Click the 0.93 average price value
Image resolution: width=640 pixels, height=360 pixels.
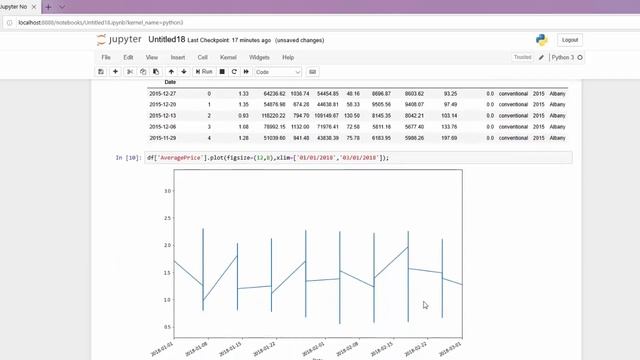coord(243,116)
